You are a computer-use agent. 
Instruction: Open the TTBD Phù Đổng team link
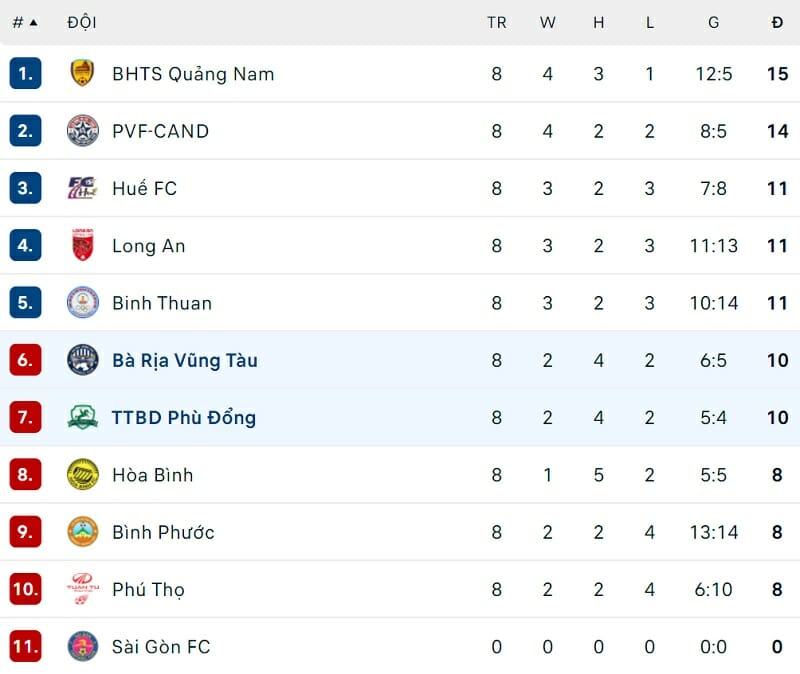(x=184, y=417)
